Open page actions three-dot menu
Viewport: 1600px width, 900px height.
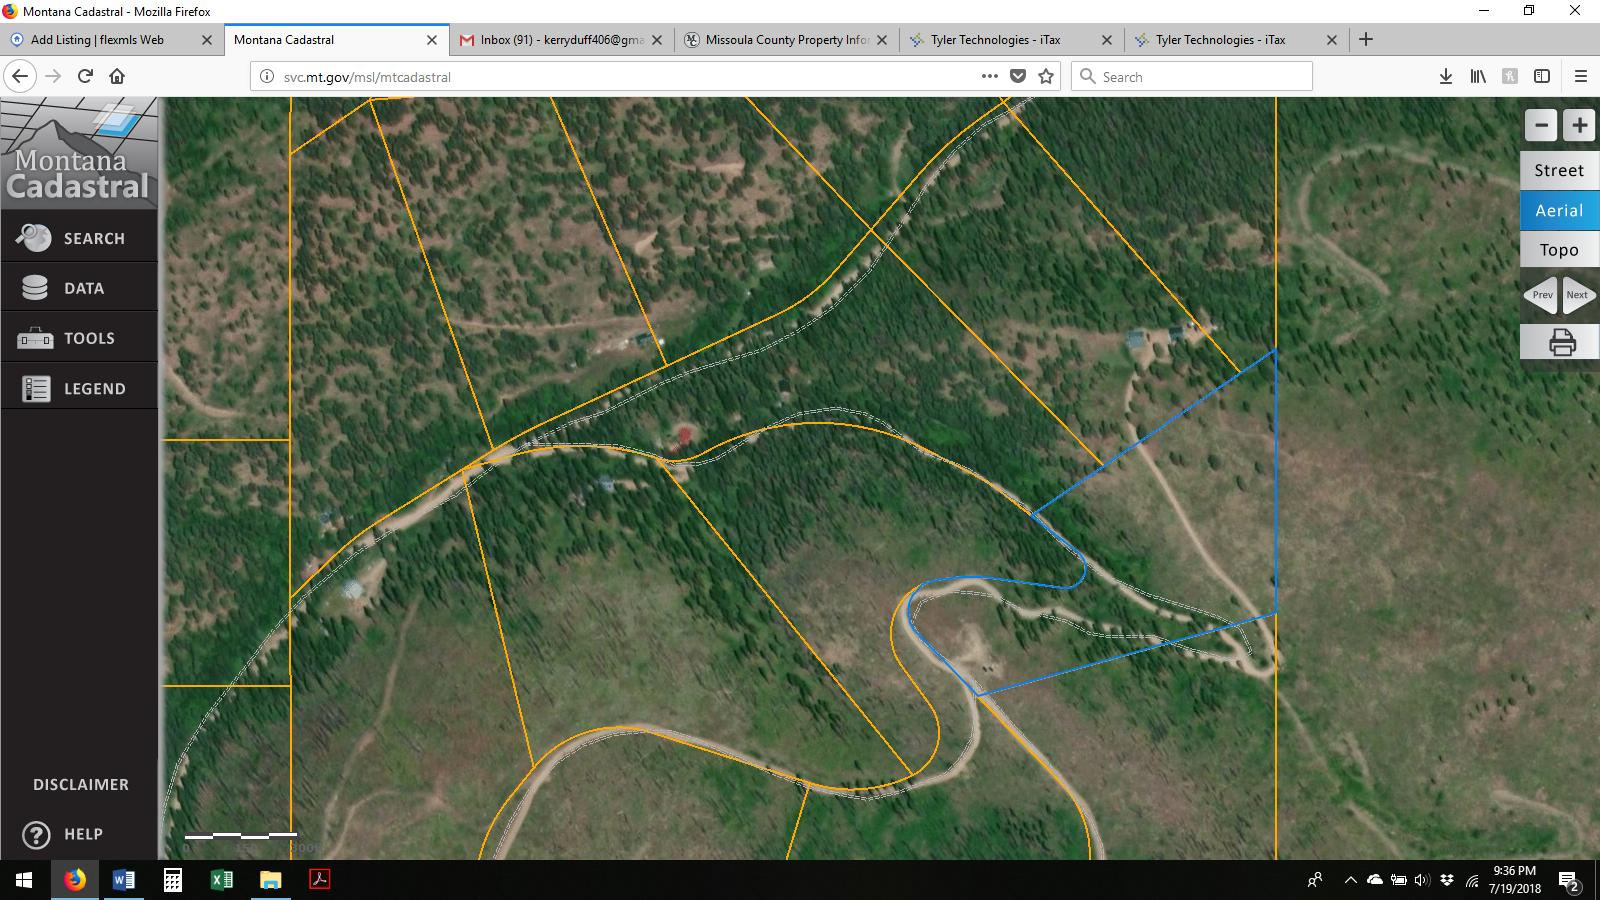990,76
